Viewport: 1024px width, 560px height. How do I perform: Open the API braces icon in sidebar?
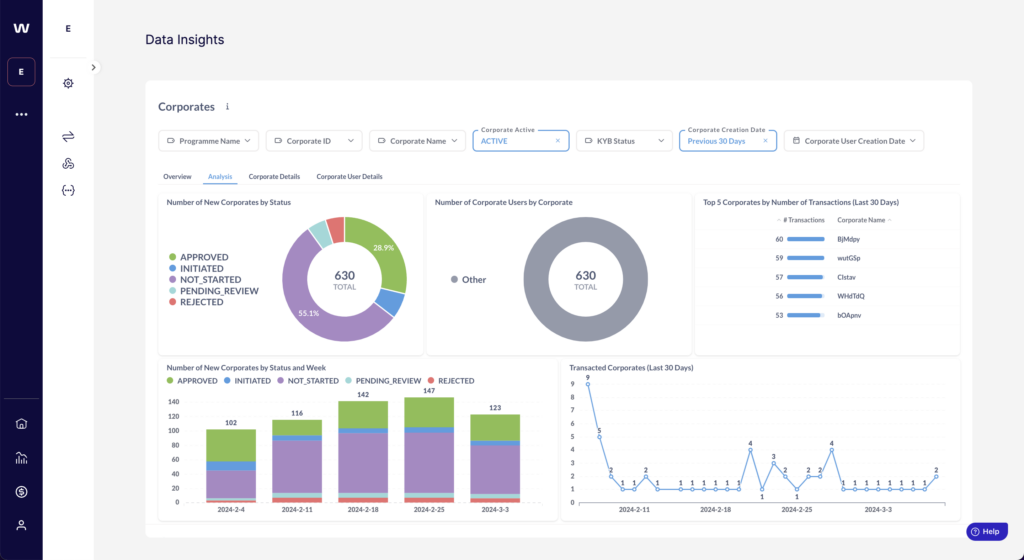(x=68, y=190)
